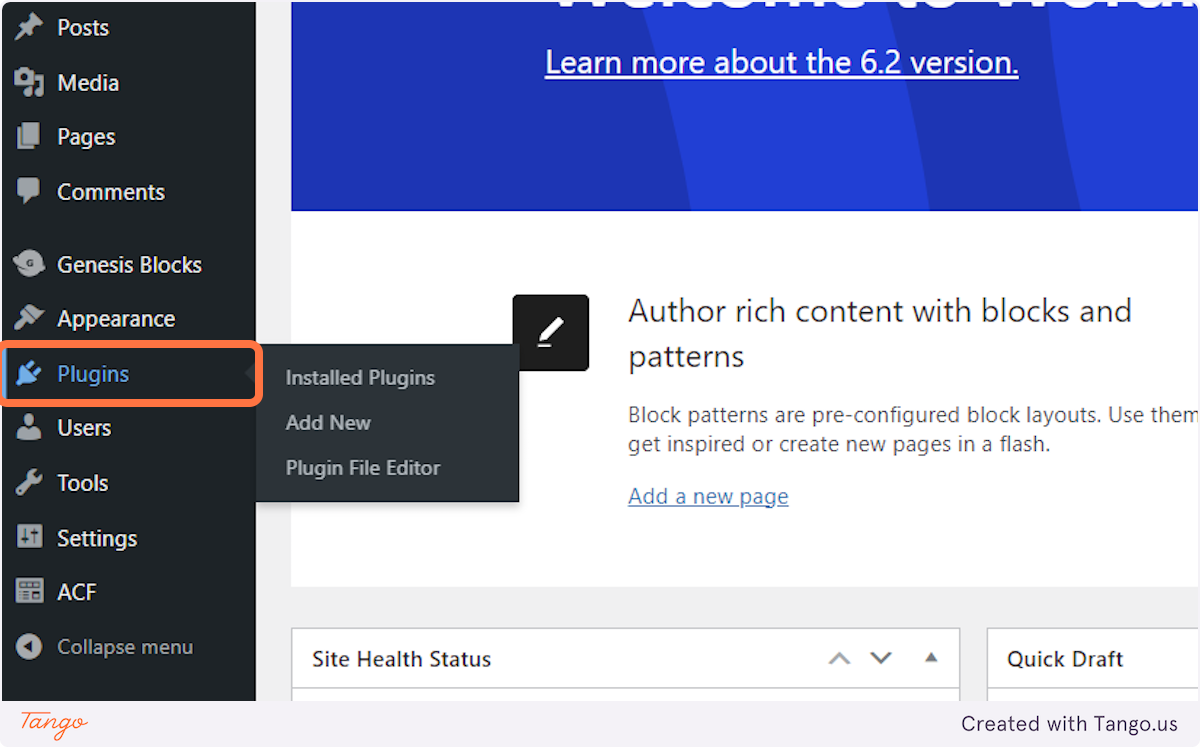The height and width of the screenshot is (747, 1200).
Task: Collapse the Site Health Status widget
Action: pyautogui.click(x=931, y=658)
